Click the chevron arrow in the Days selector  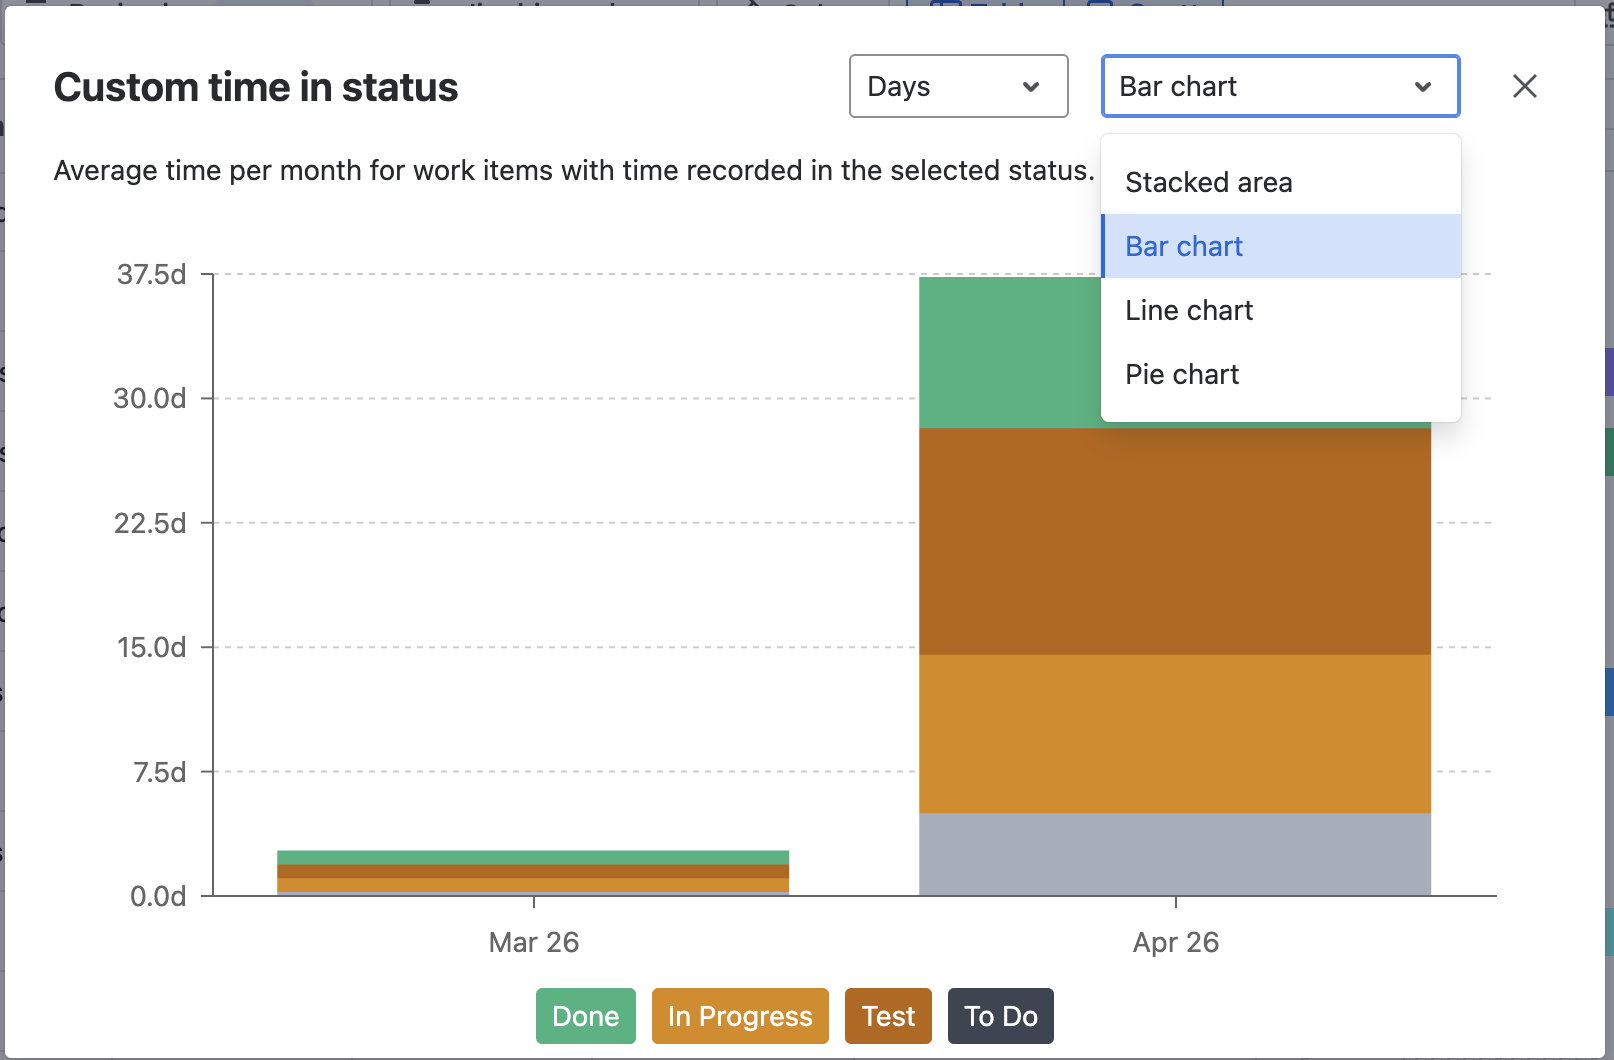[1031, 87]
